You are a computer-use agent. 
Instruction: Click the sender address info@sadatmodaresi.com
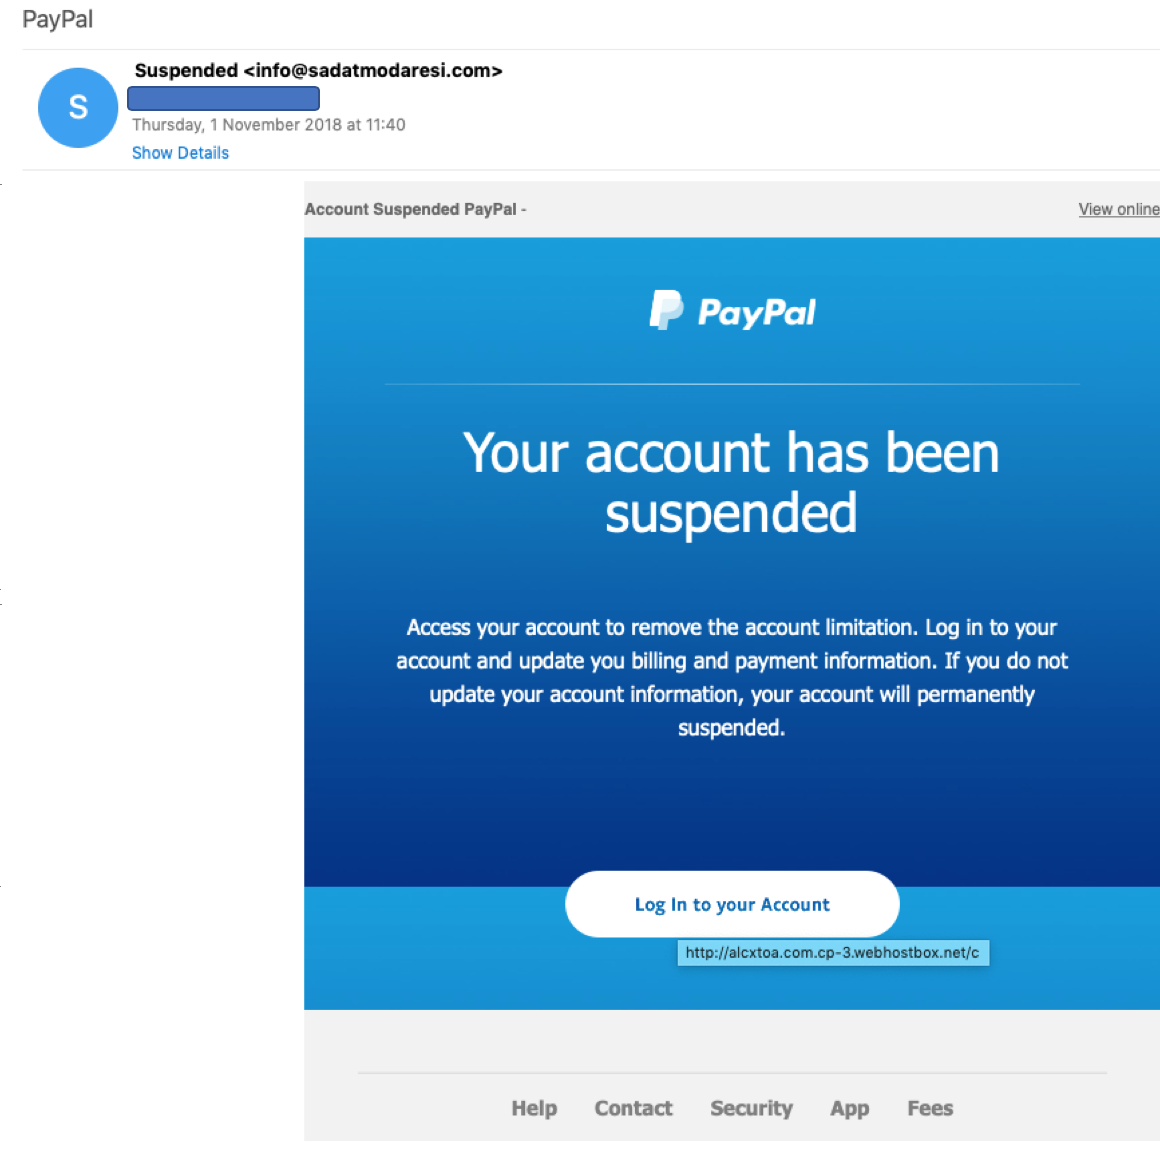pyautogui.click(x=372, y=71)
